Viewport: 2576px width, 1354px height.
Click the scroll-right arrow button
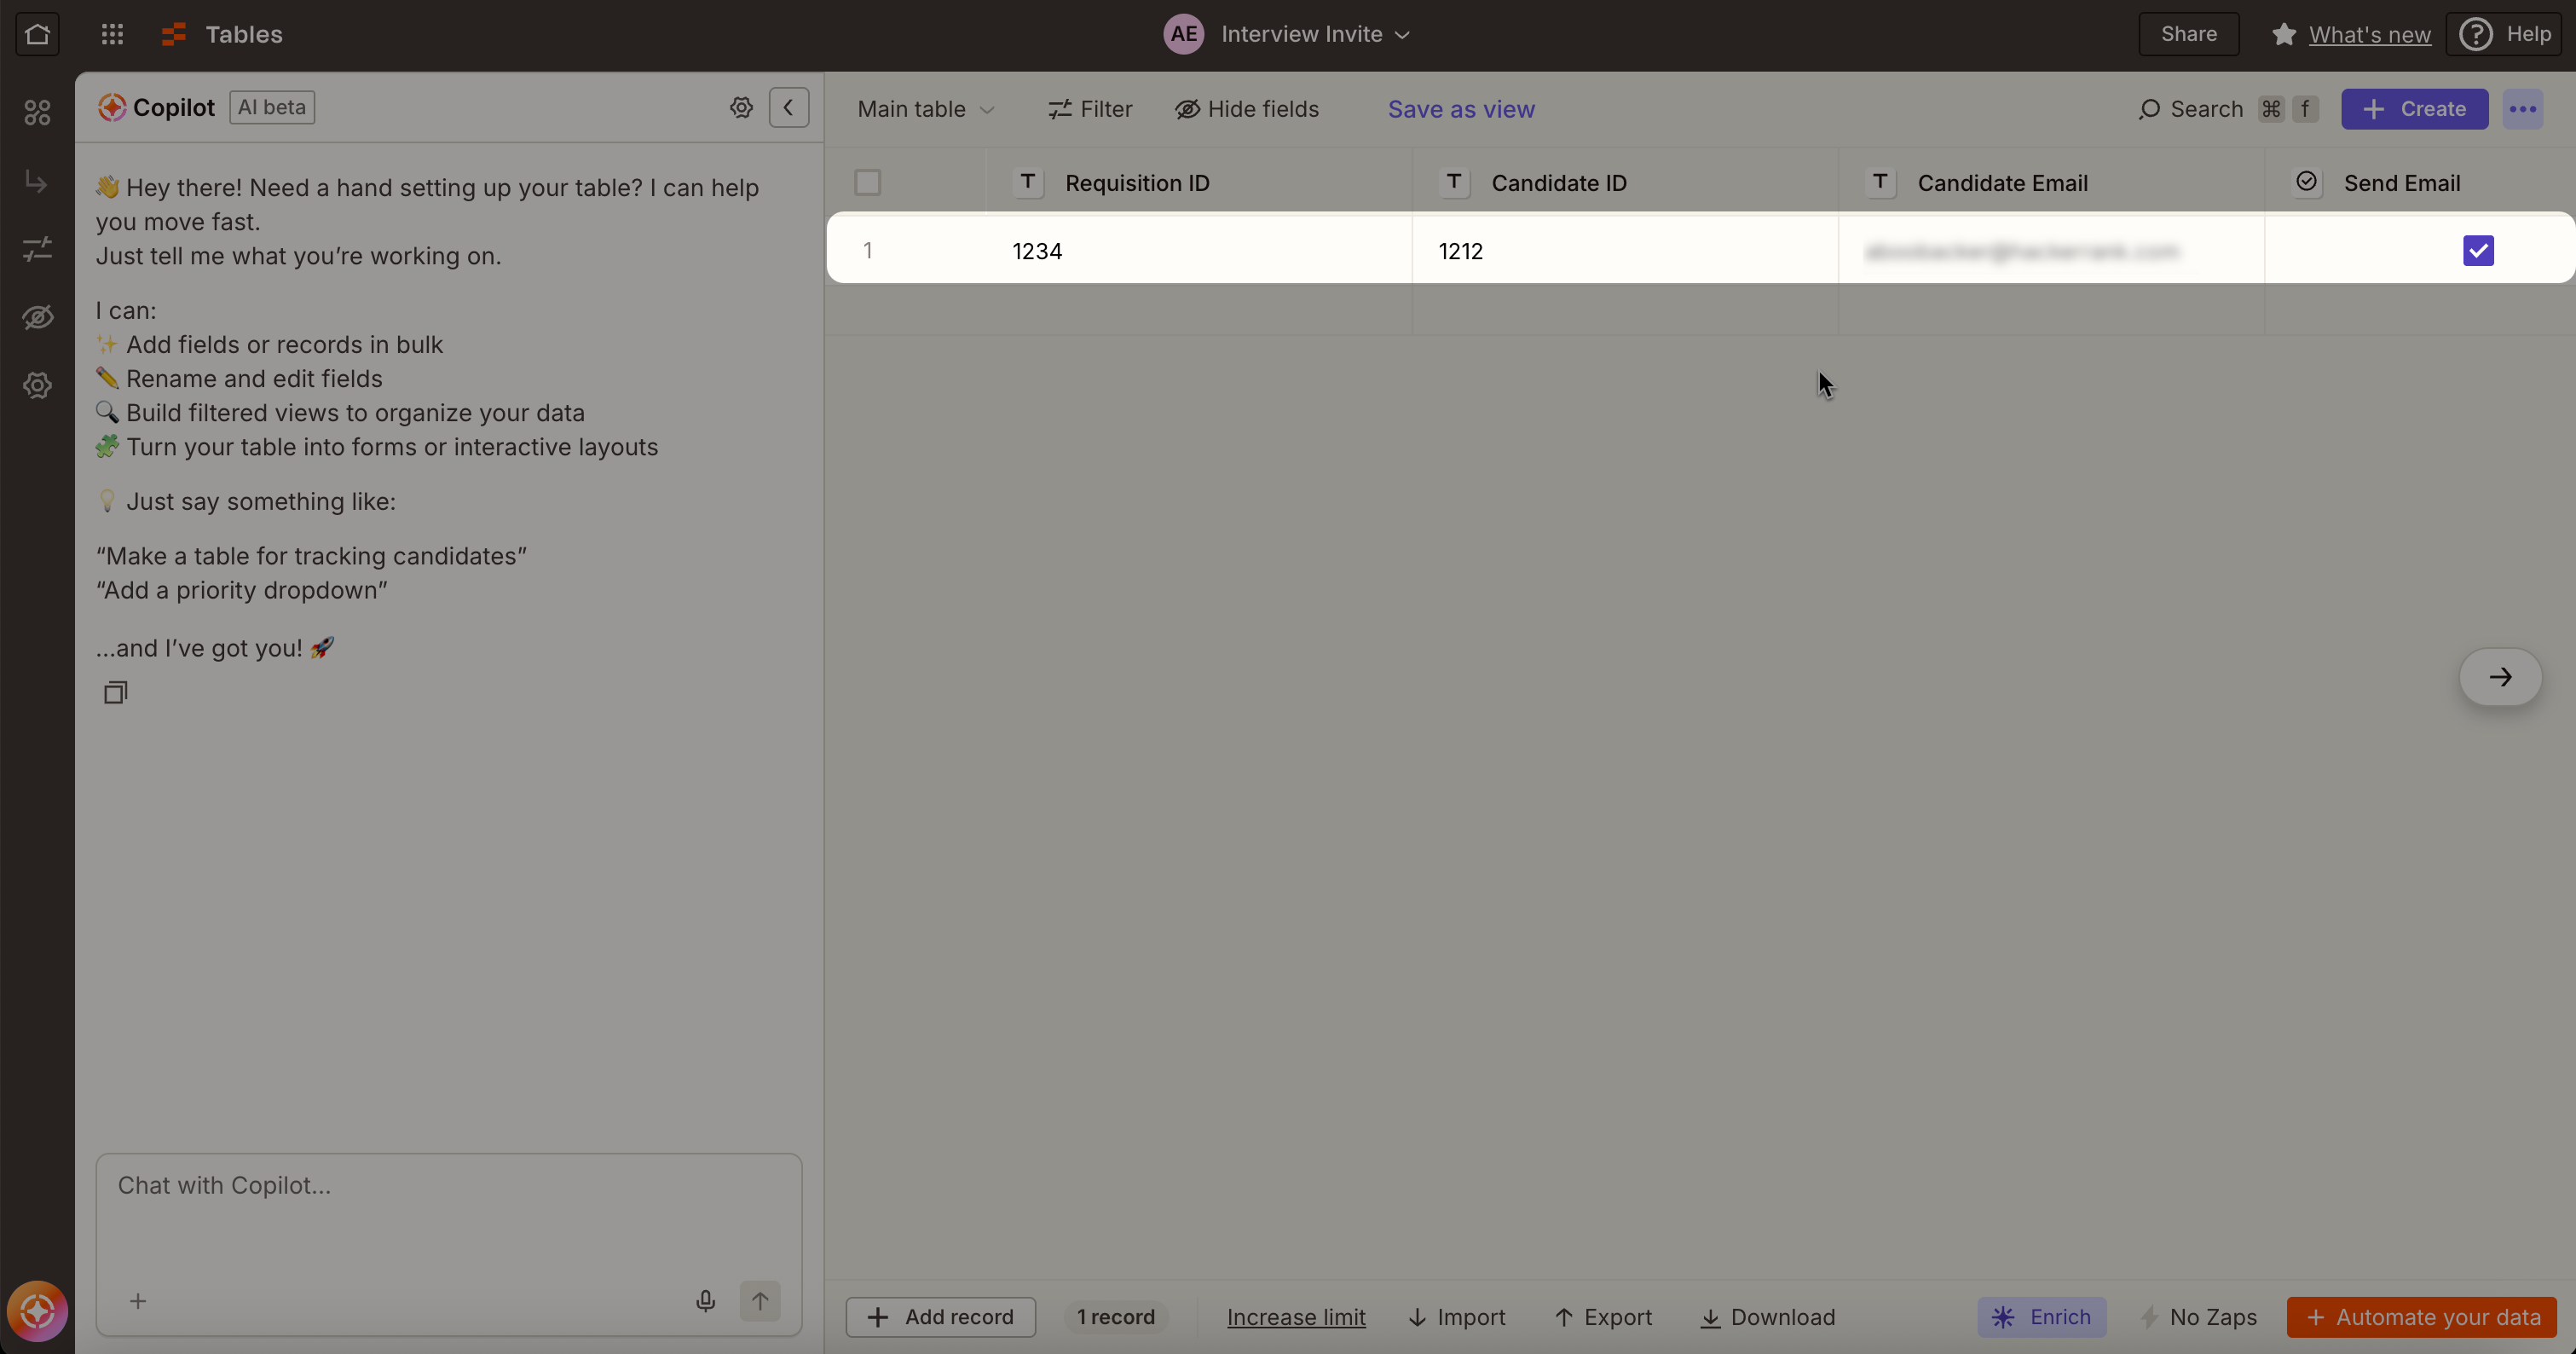point(2500,677)
